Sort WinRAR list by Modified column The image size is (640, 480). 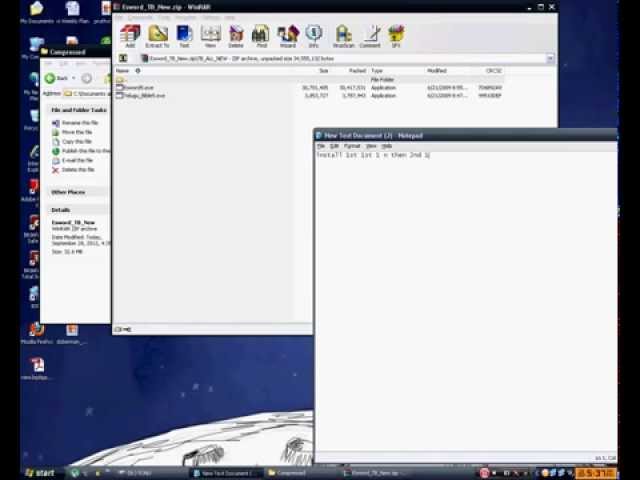tap(437, 71)
